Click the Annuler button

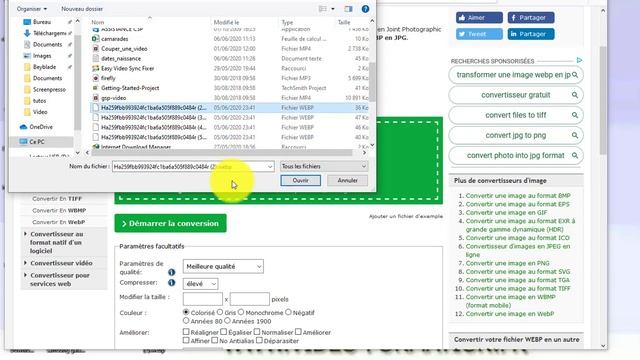pos(347,180)
